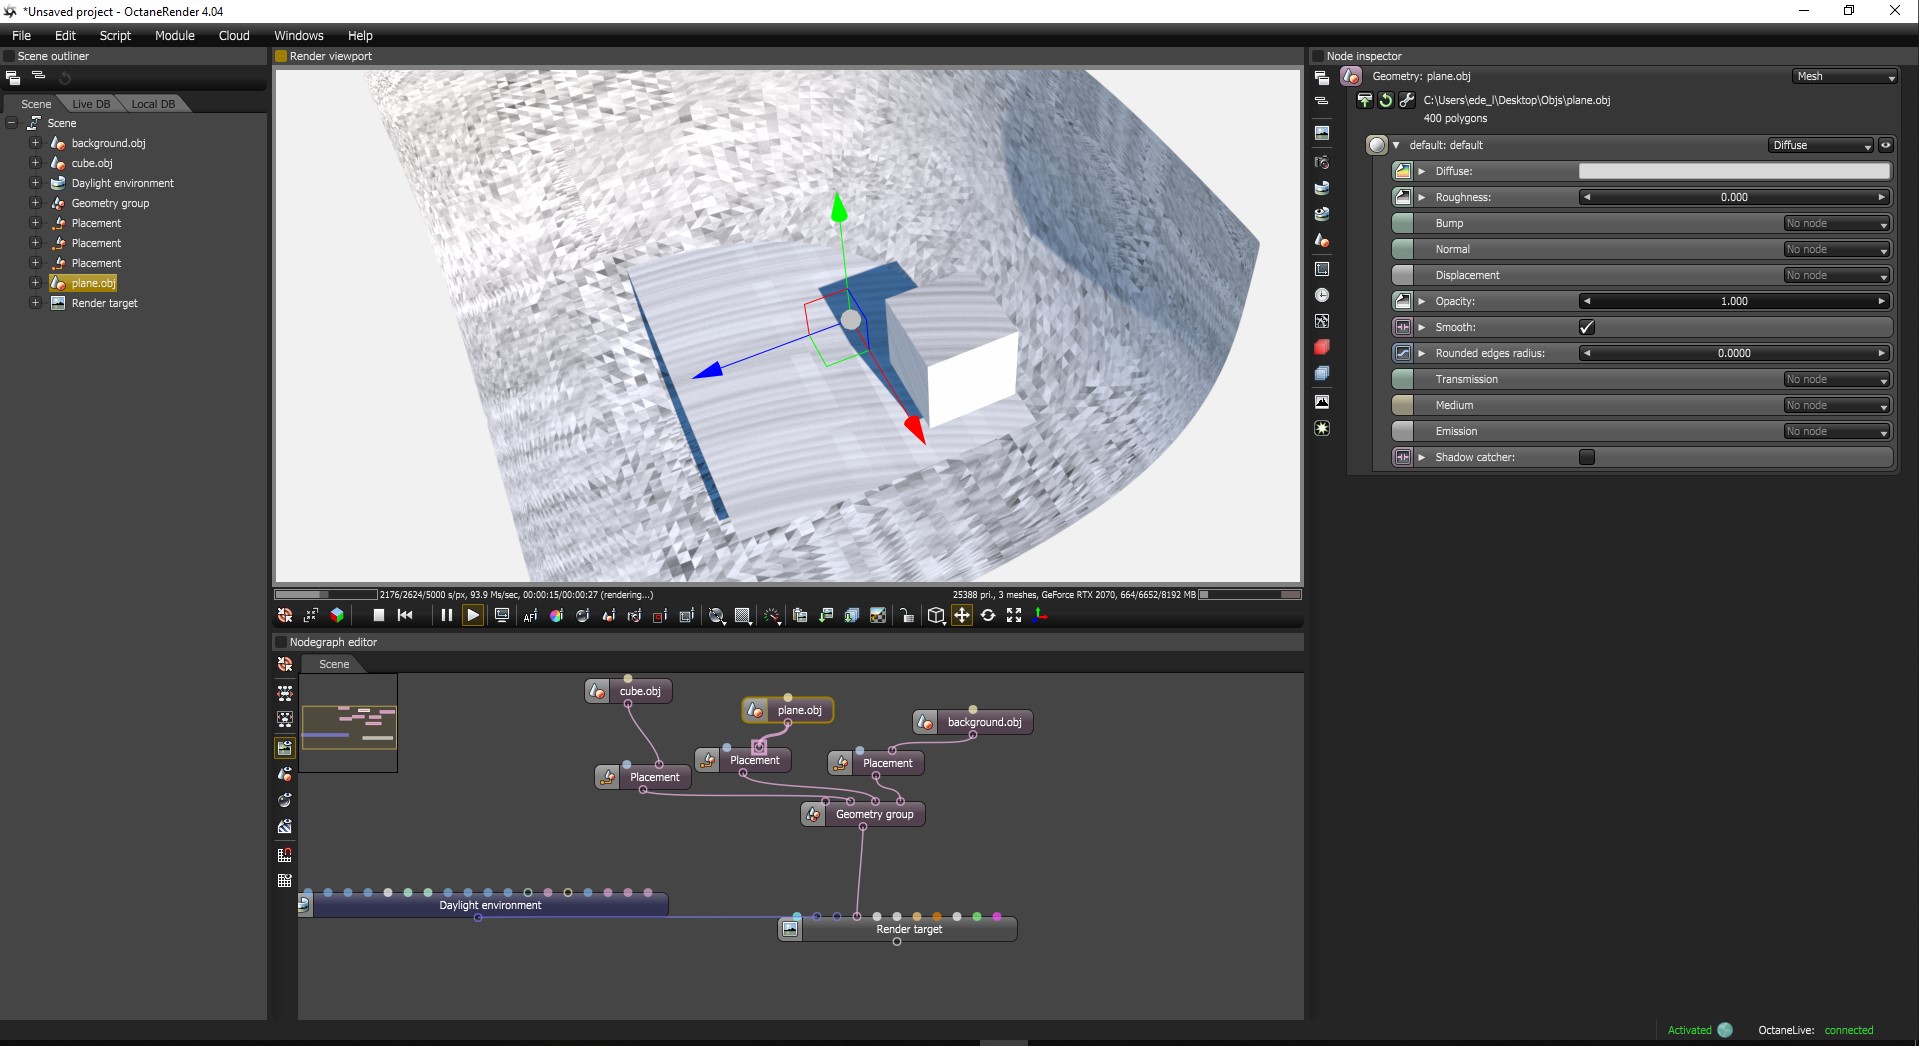This screenshot has height=1046, width=1919.
Task: Copy the render to the clipboard
Action: pyautogui.click(x=800, y=616)
